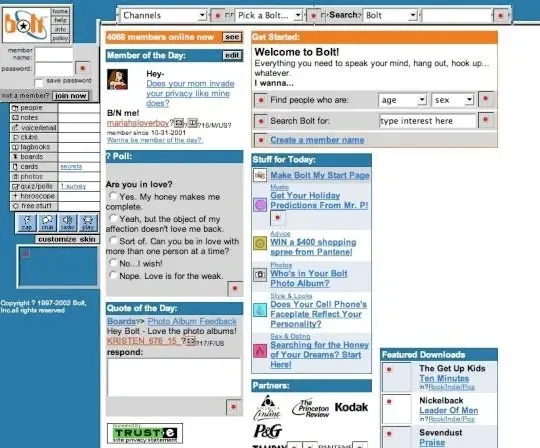Launch the radio icon button
The width and height of the screenshot is (540, 448).
(68, 223)
